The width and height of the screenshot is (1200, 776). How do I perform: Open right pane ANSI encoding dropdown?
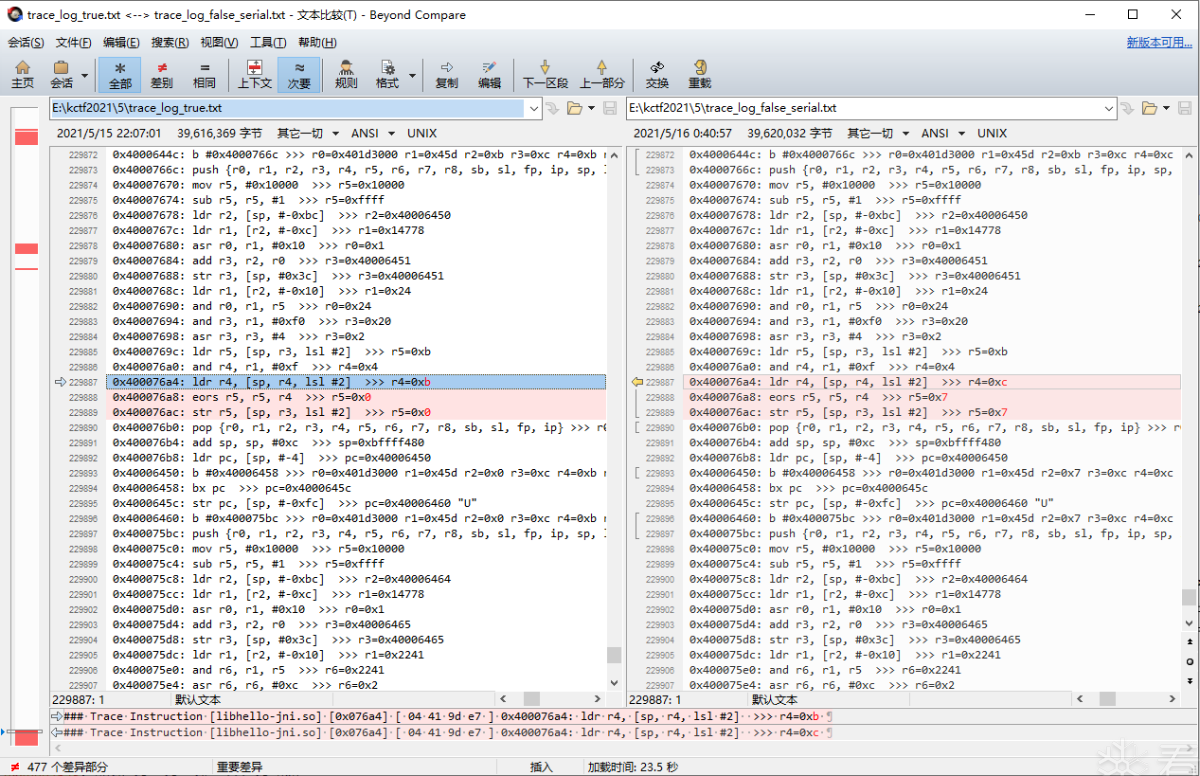943,133
